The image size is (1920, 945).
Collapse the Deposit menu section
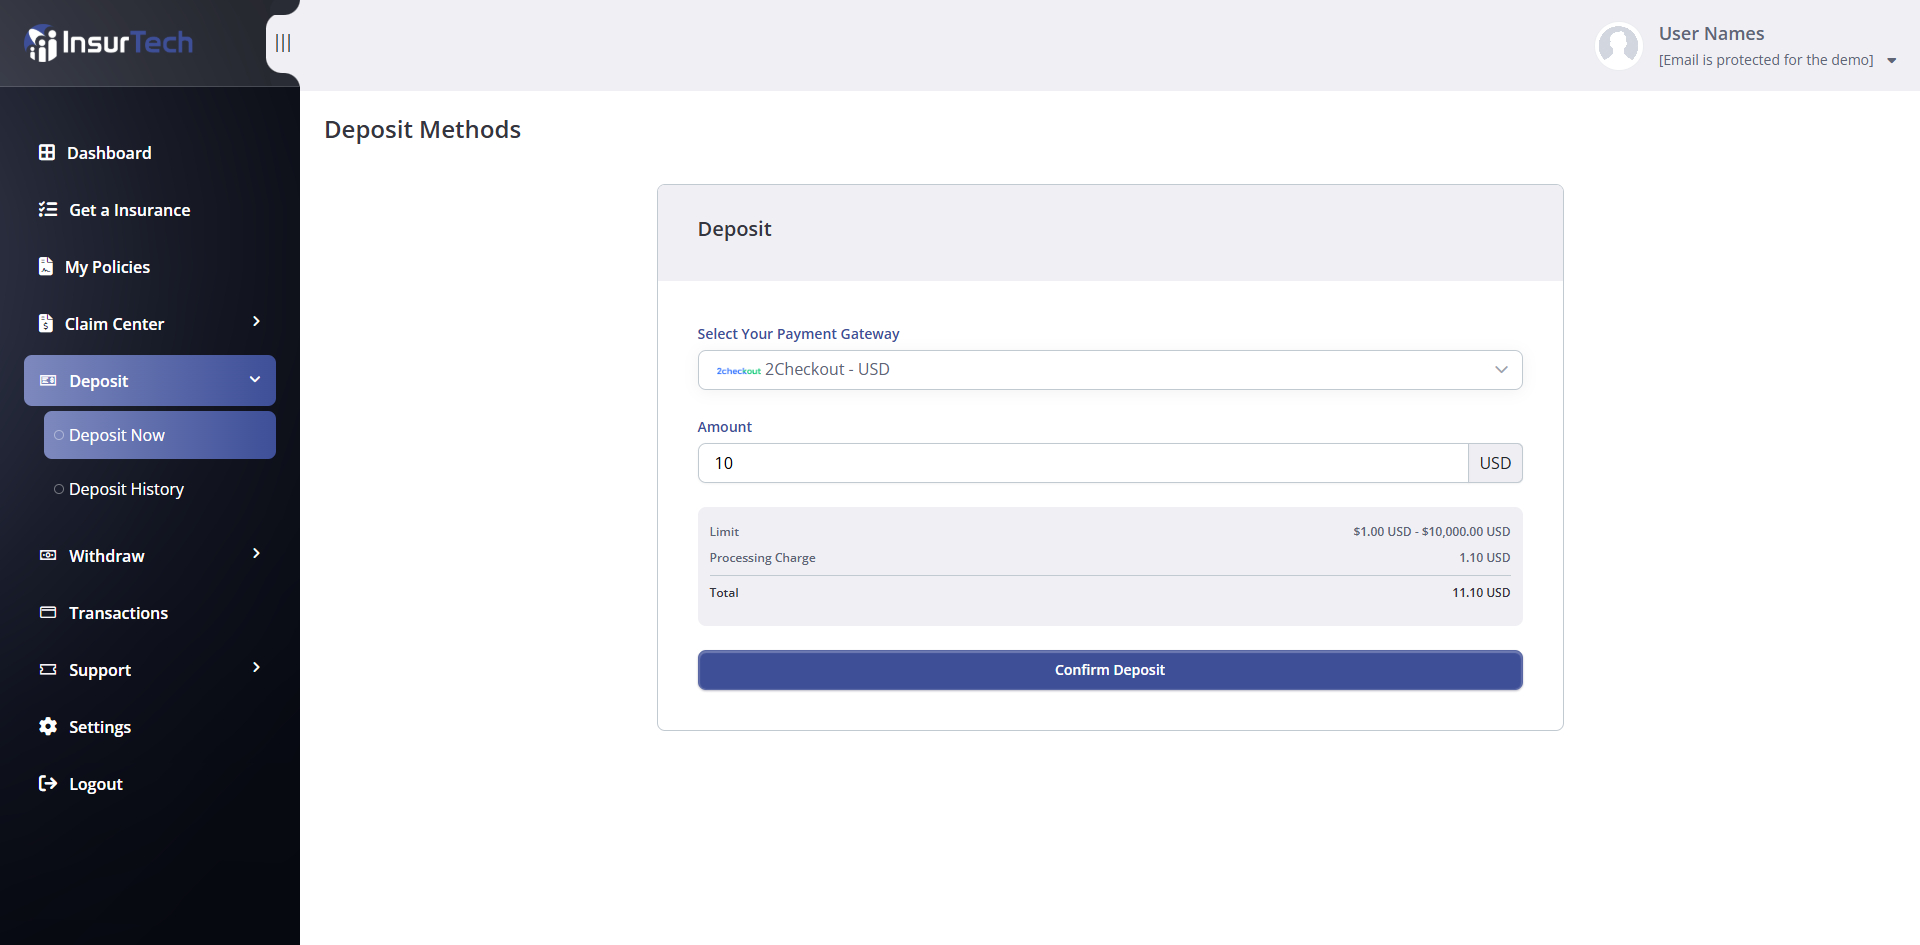255,380
